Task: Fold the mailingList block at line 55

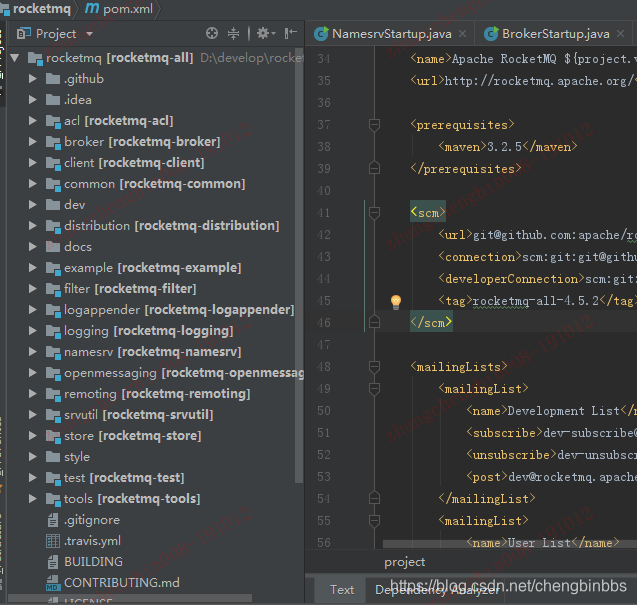Action: [x=374, y=521]
